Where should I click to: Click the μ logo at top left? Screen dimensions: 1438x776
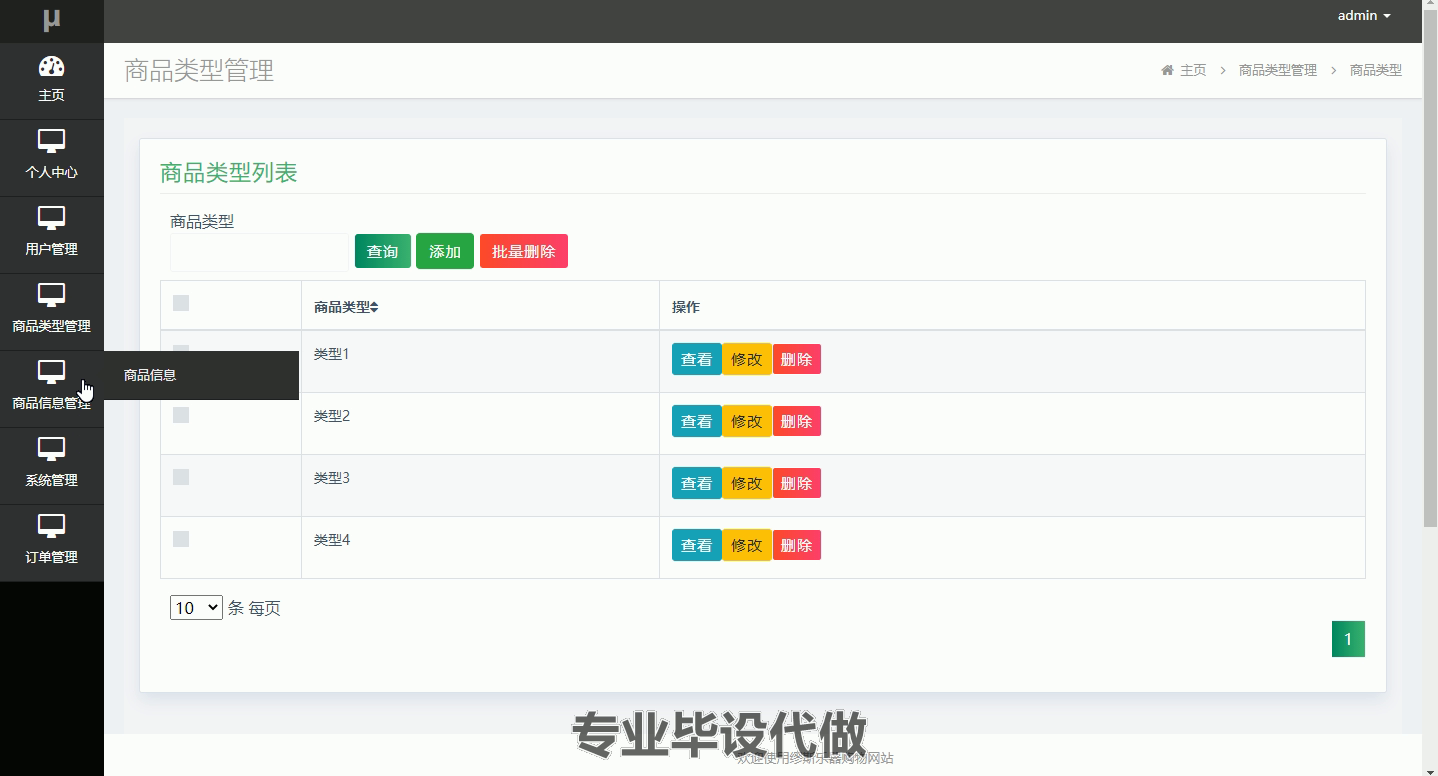click(x=51, y=19)
